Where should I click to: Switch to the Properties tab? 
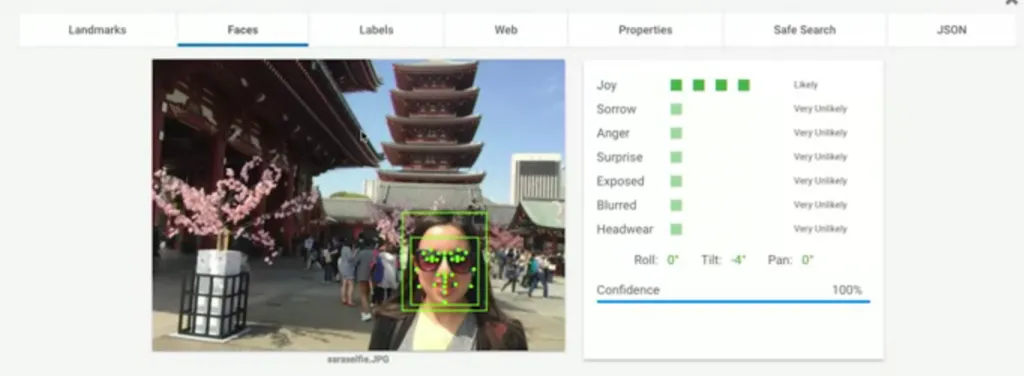(645, 30)
